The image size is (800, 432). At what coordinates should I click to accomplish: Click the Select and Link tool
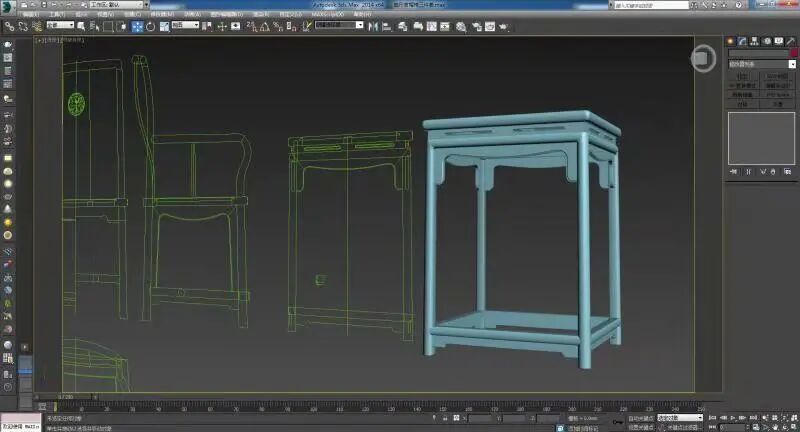point(9,26)
